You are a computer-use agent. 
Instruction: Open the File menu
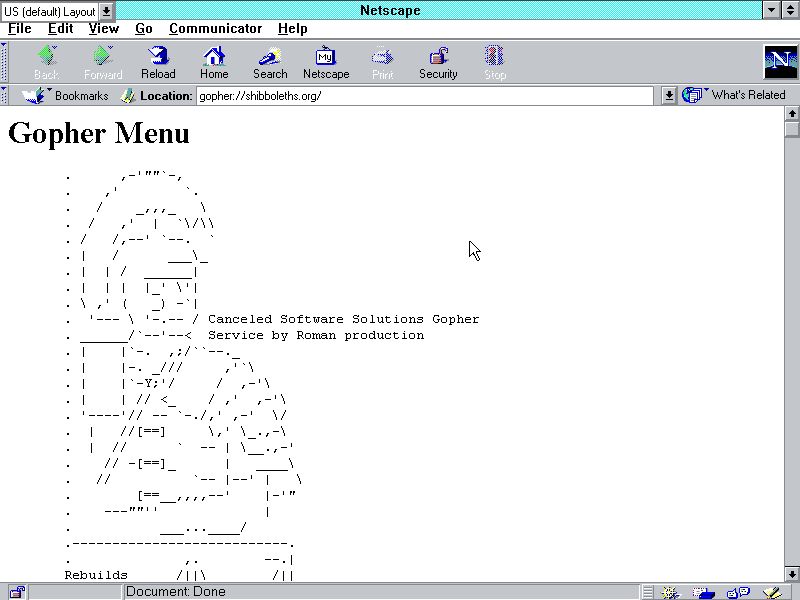point(20,29)
